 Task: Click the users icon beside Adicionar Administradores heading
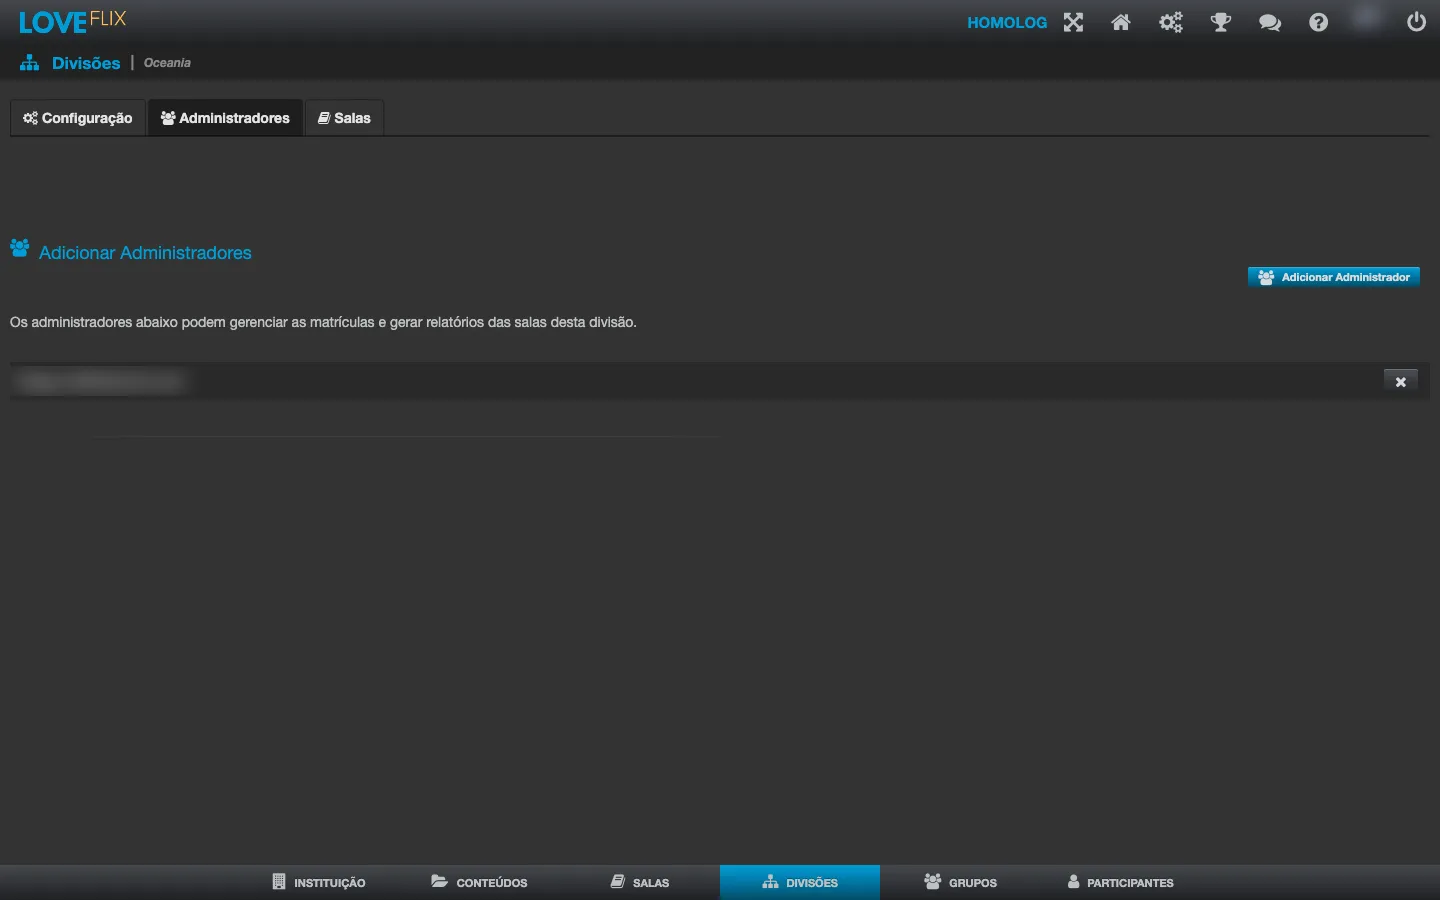(x=20, y=248)
